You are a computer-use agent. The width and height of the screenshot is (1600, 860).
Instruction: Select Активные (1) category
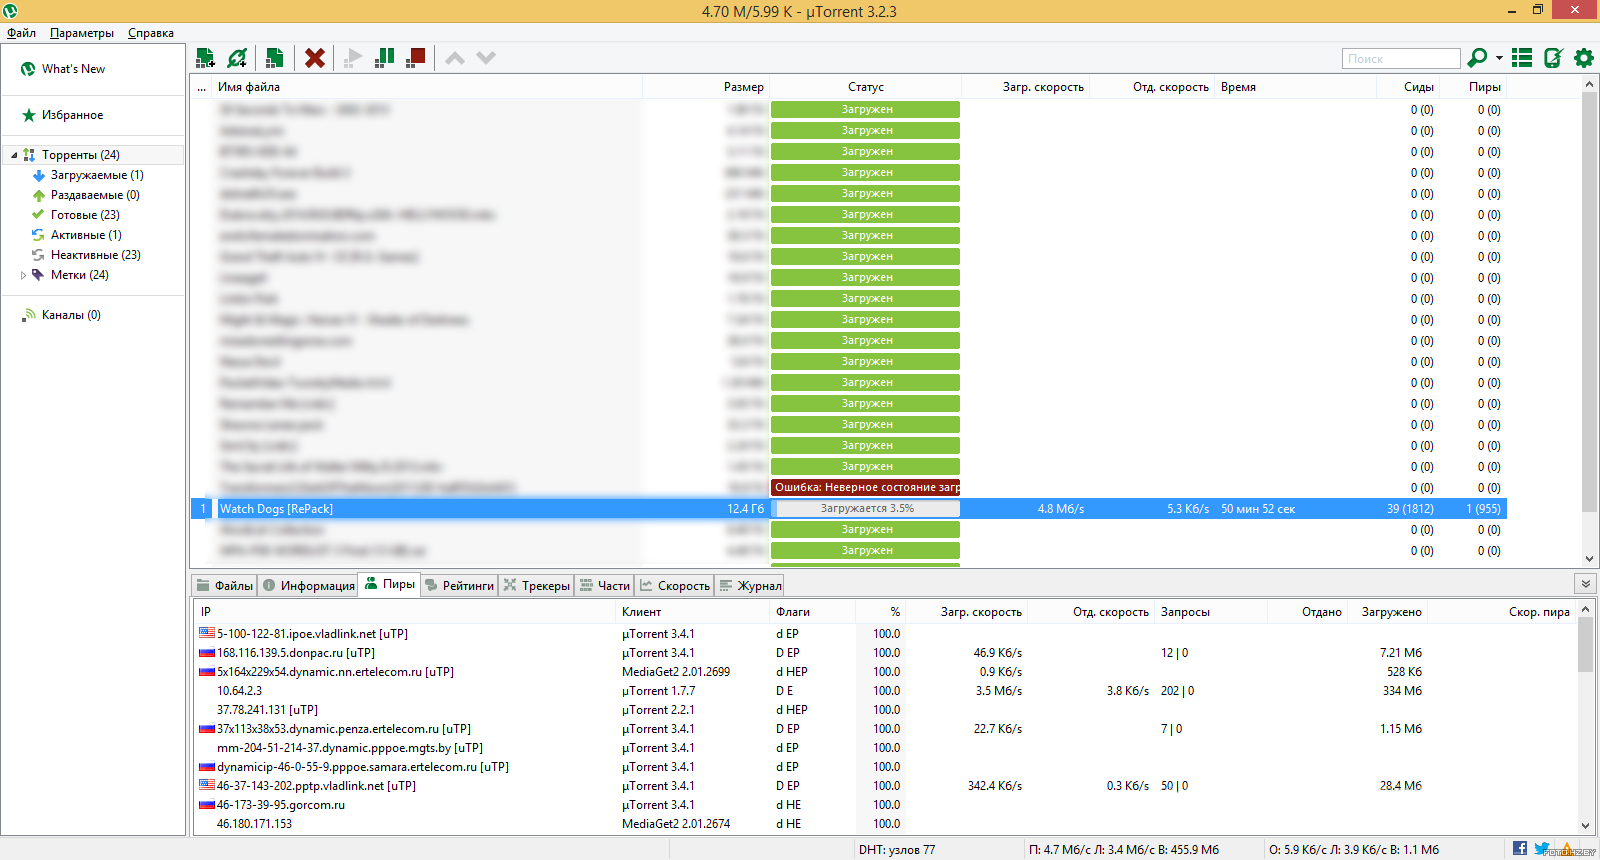86,235
